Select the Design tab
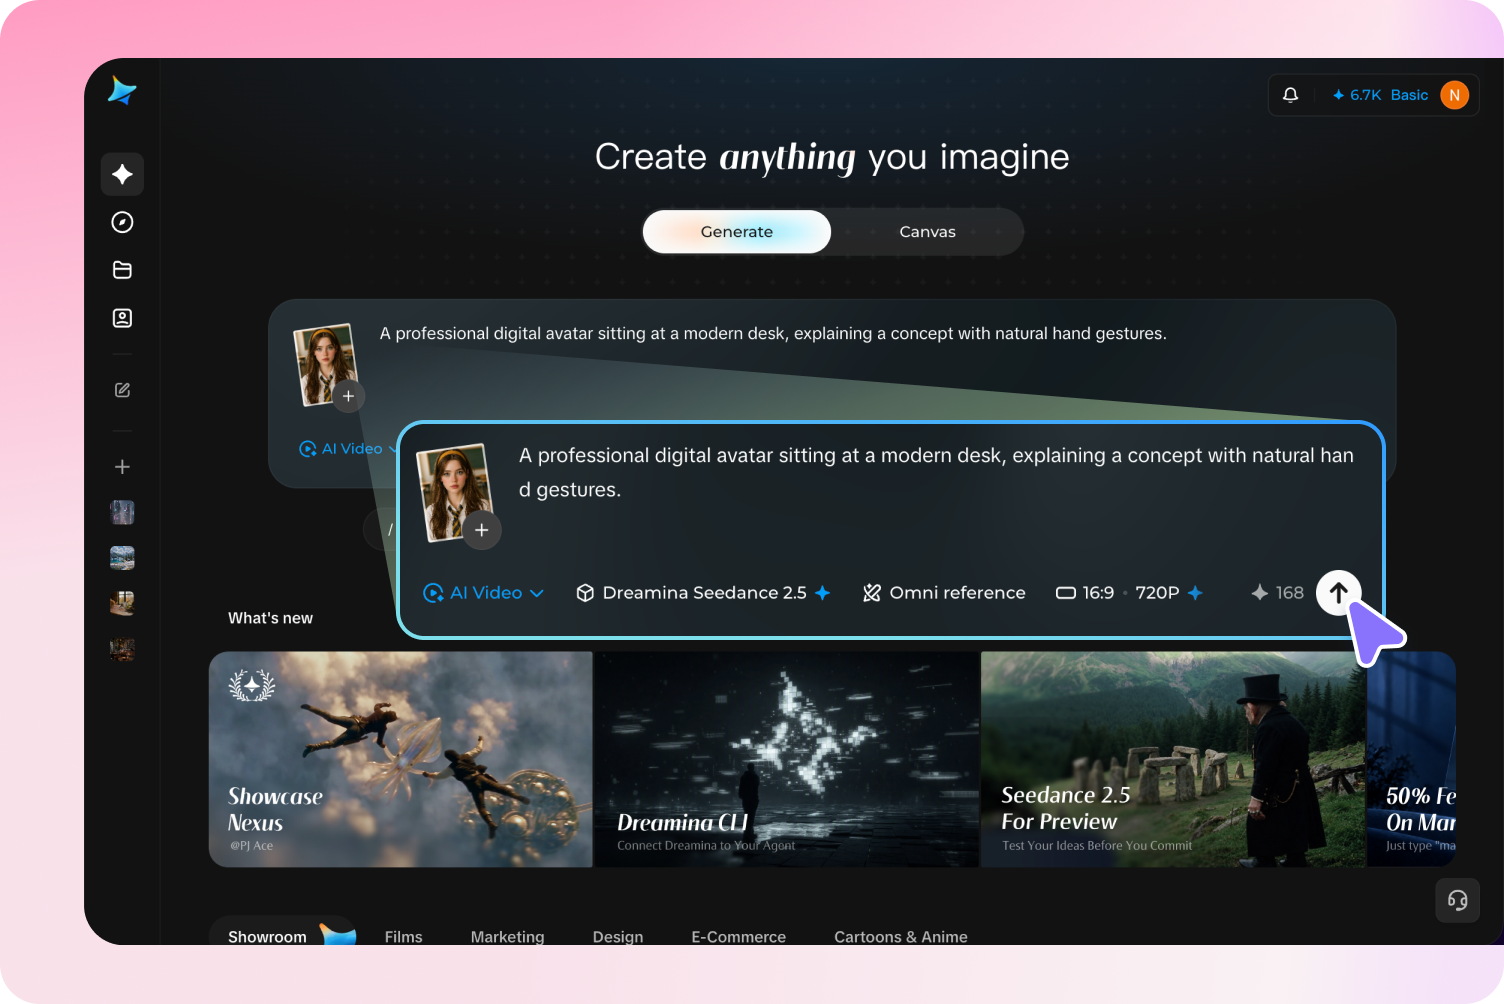The height and width of the screenshot is (1004, 1504). [618, 937]
